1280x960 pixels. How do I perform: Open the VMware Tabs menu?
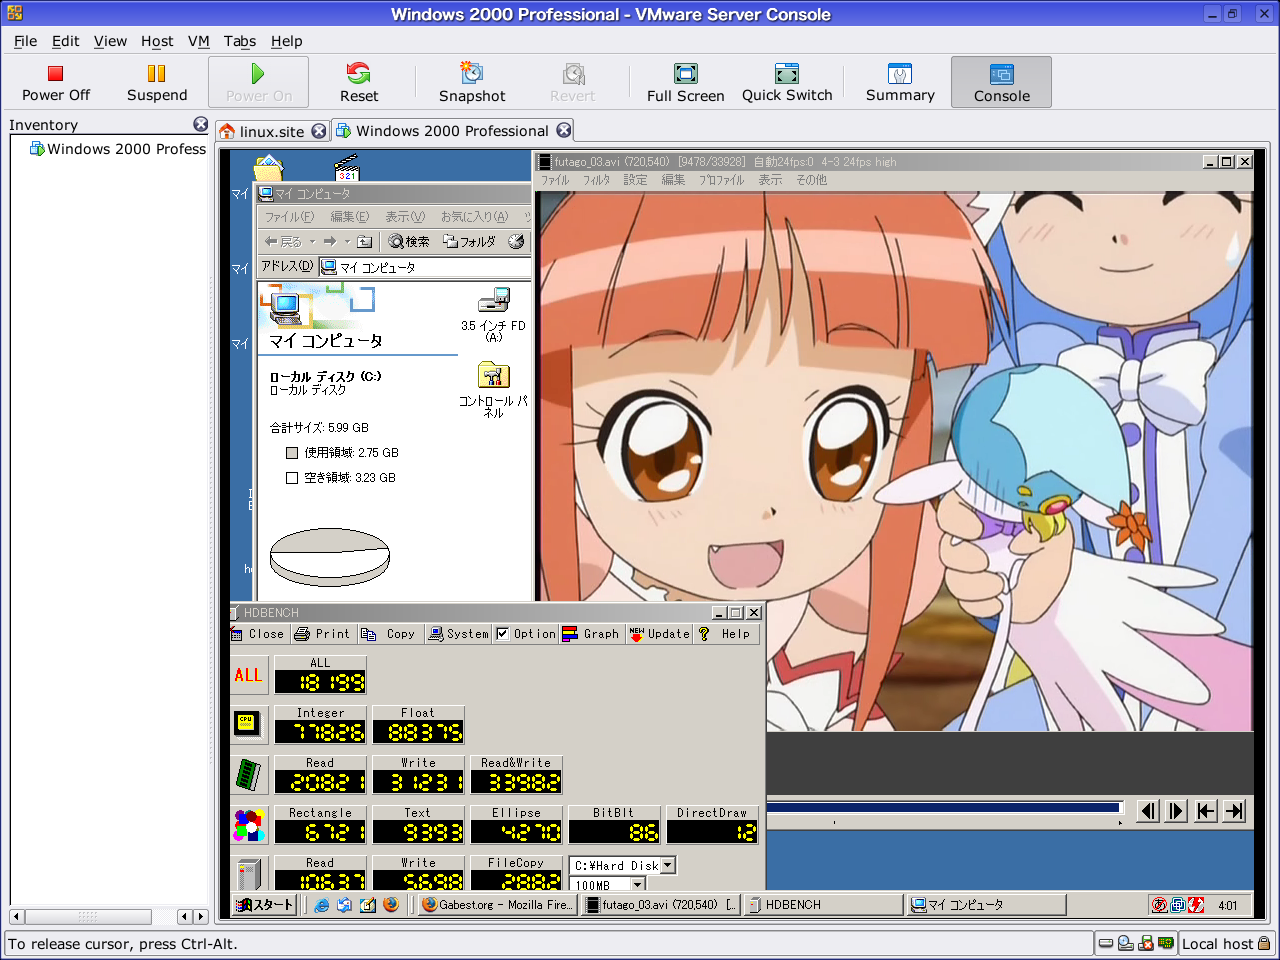tap(239, 41)
